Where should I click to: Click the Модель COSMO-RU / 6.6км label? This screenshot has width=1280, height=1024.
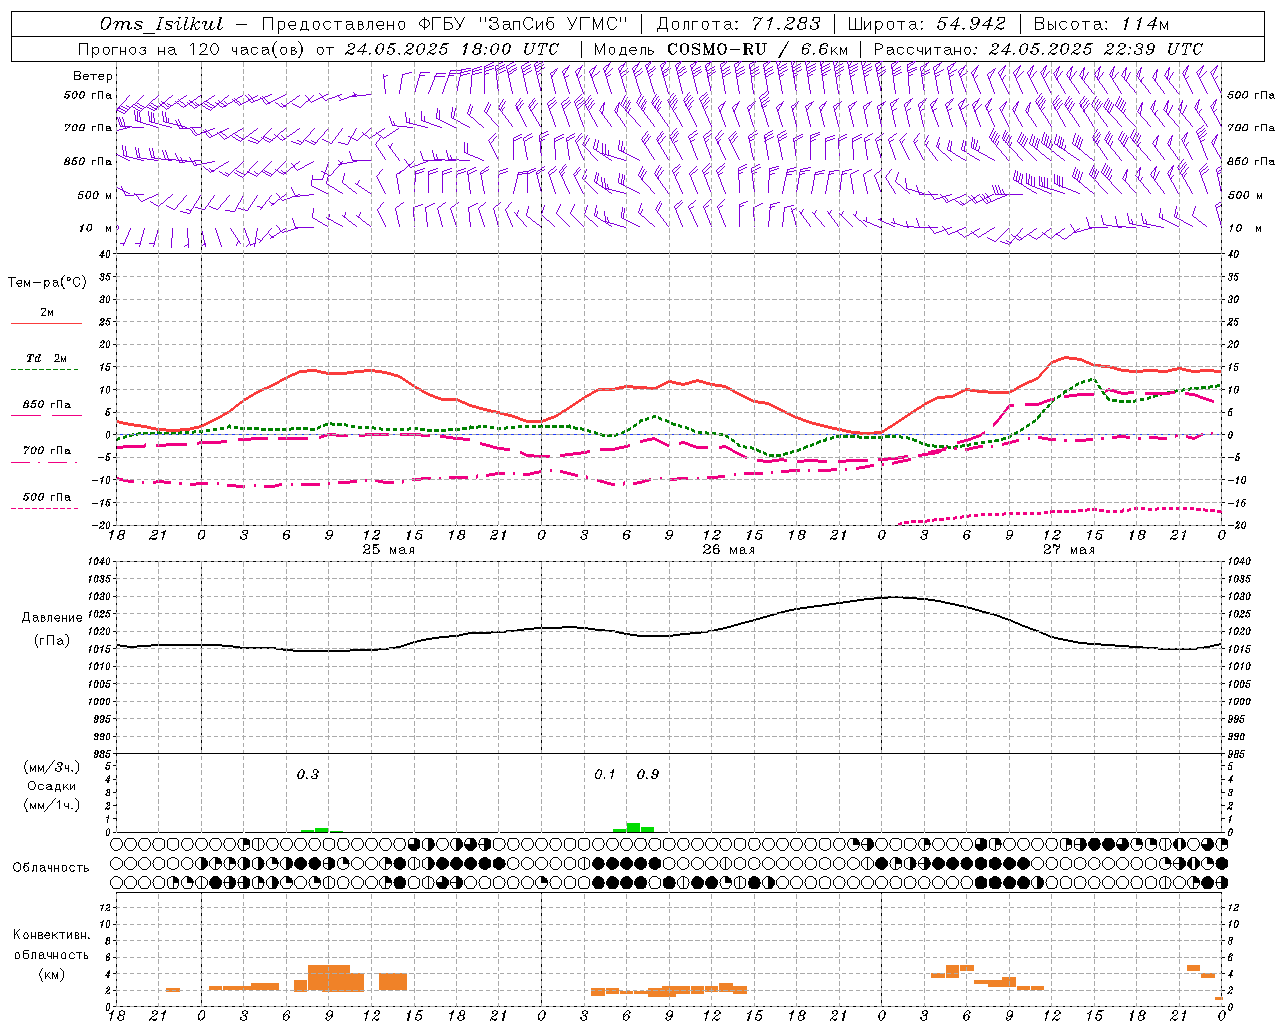click(721, 49)
